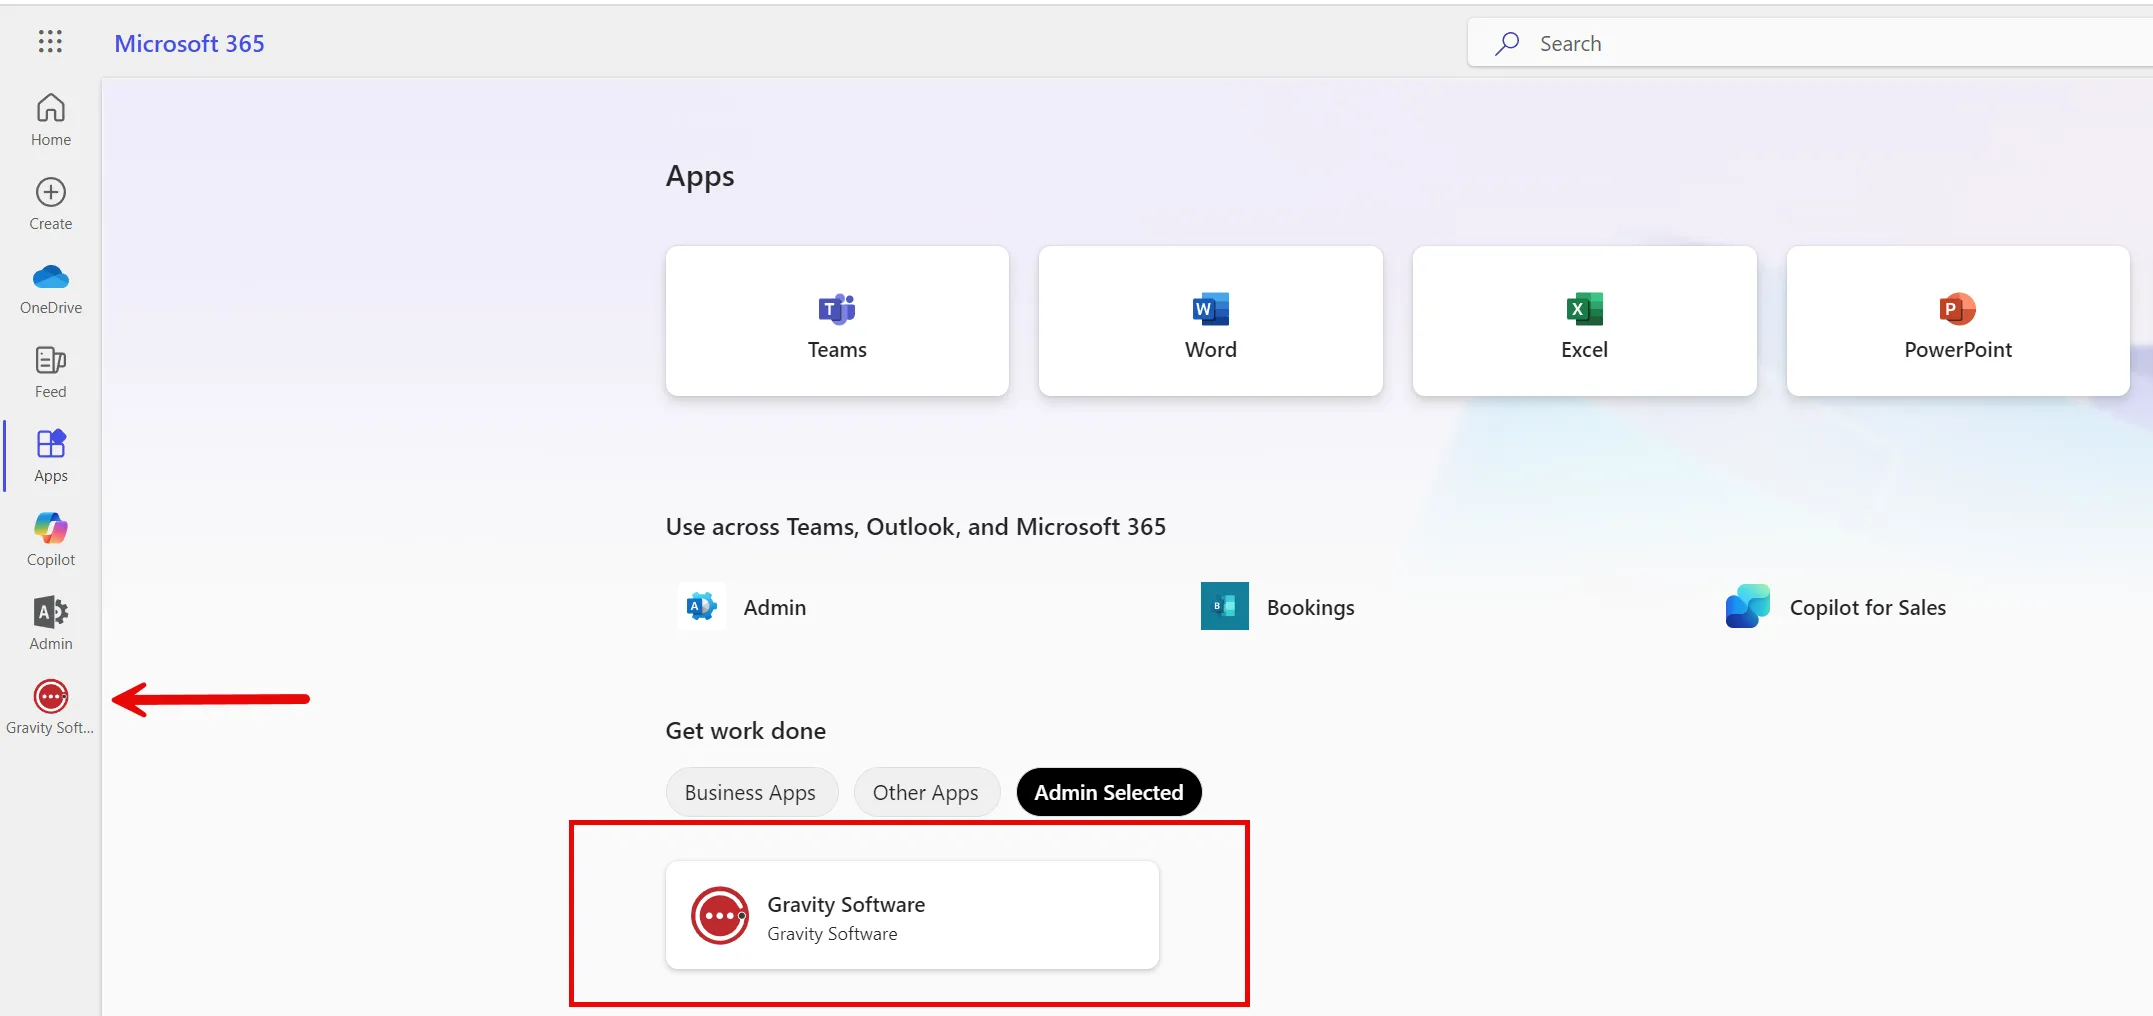Screen dimensions: 2153x1016
Task: Open Copilot for Sales app
Action: (1836, 607)
